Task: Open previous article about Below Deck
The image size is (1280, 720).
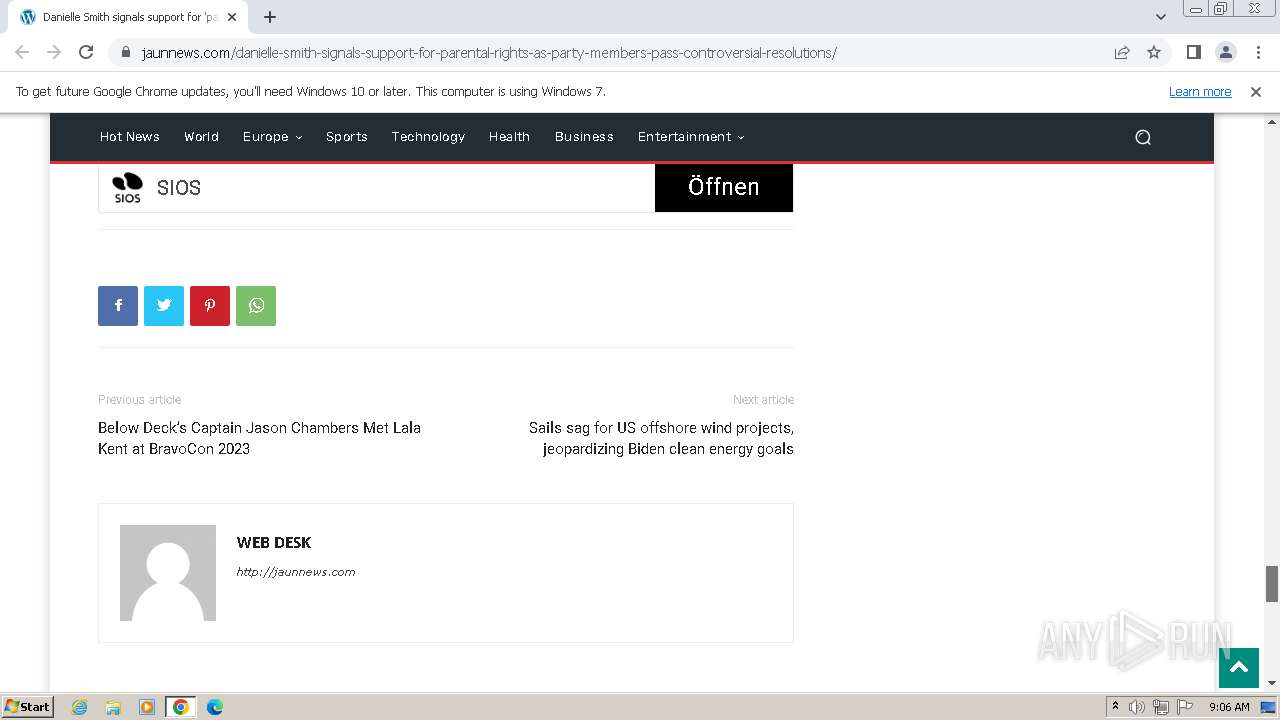Action: (259, 438)
